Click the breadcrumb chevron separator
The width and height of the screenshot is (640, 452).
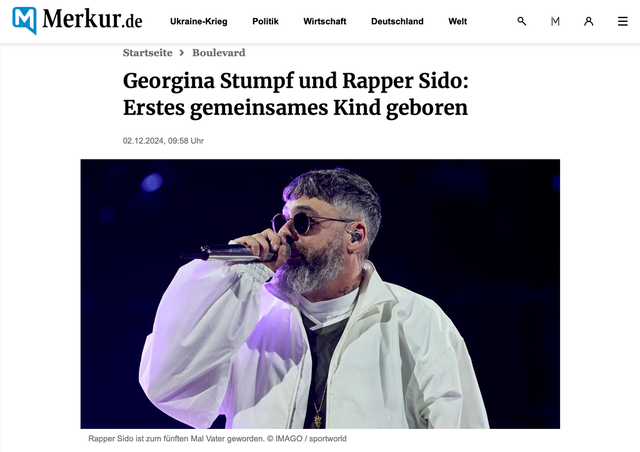click(x=182, y=53)
